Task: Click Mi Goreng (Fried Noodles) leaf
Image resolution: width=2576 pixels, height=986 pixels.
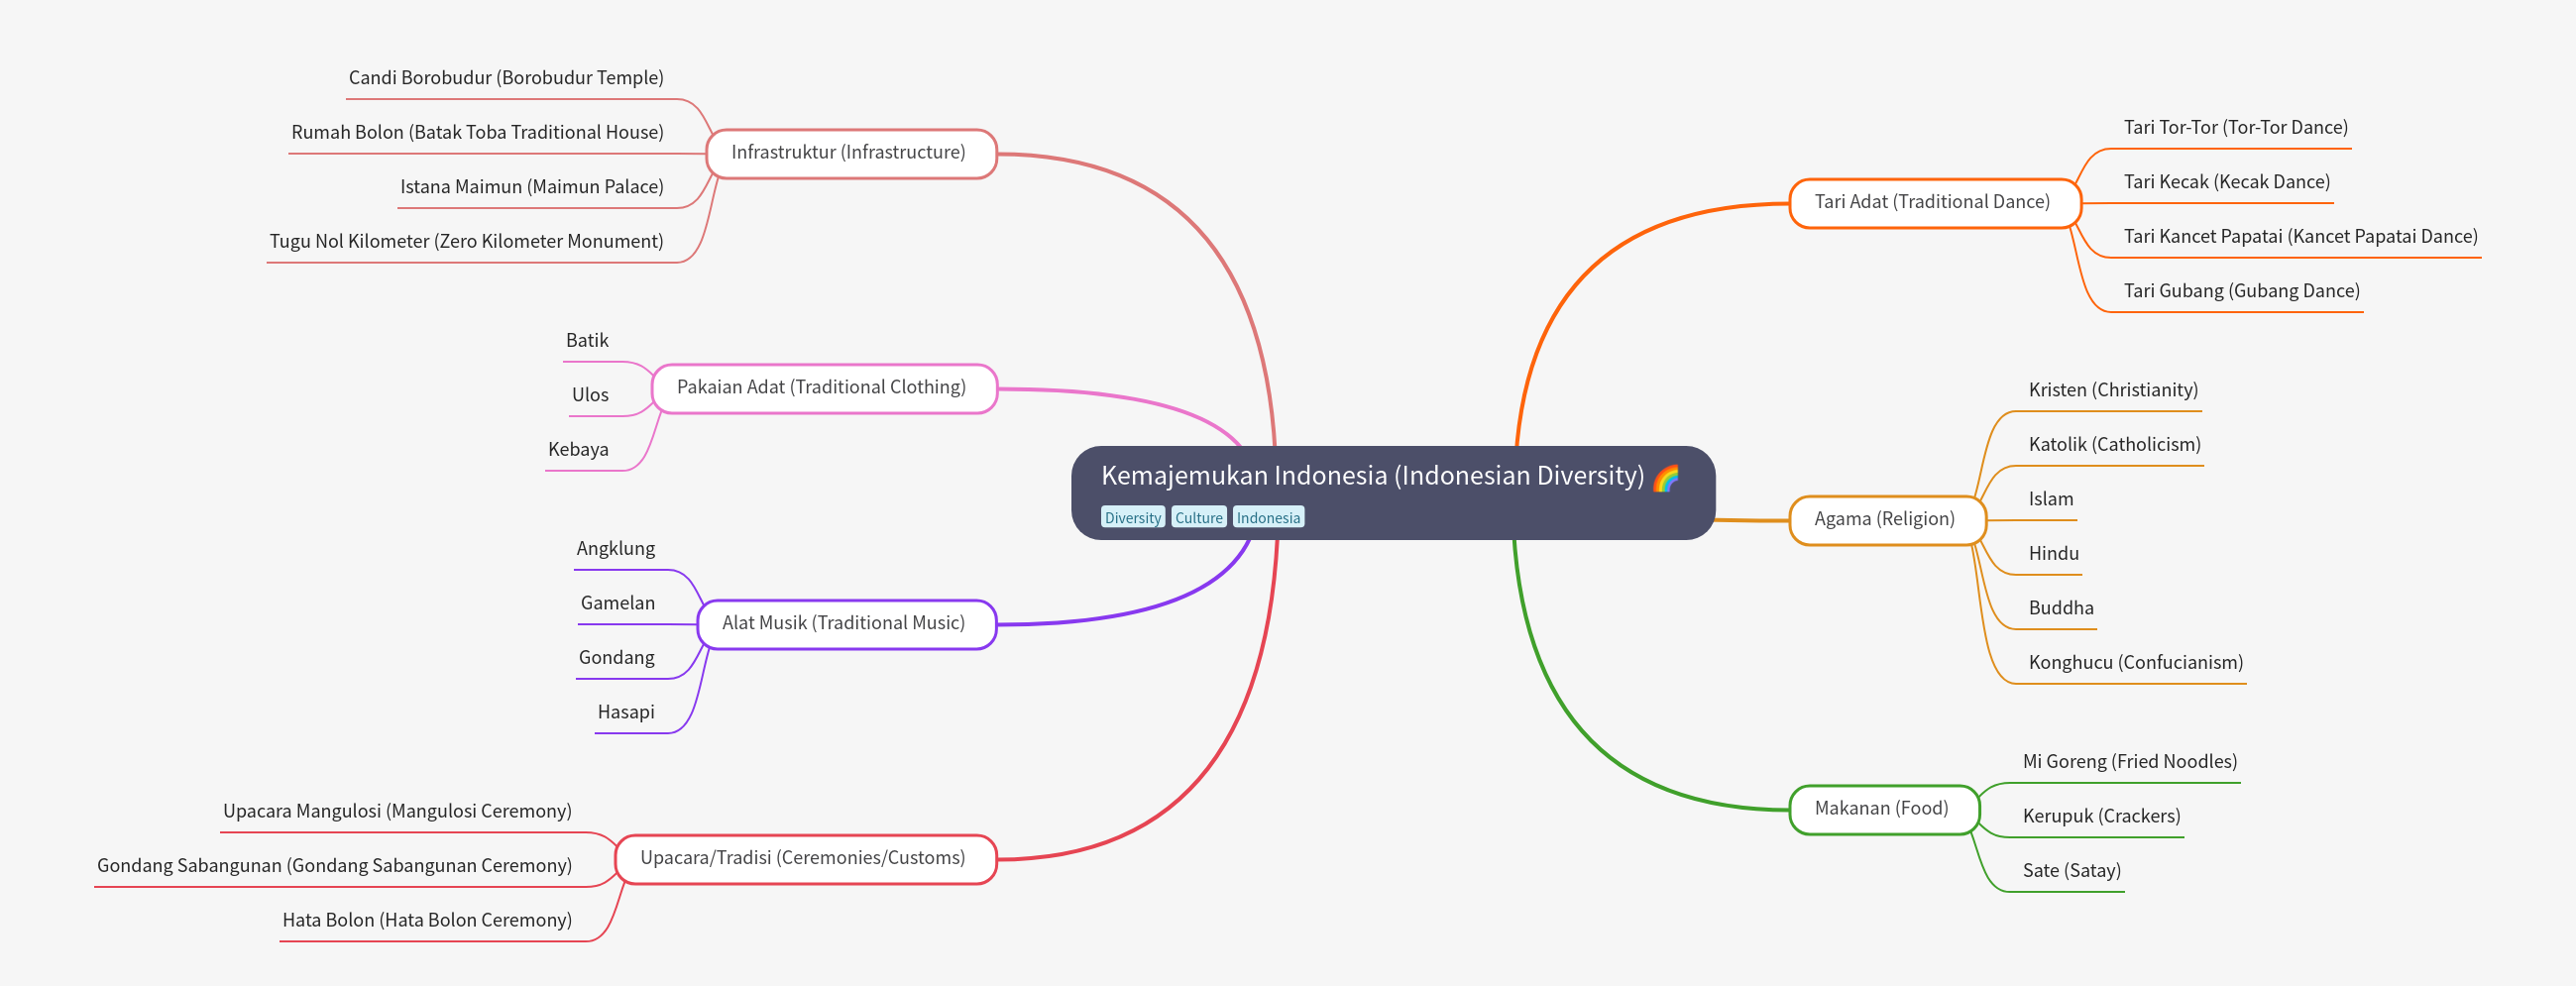Action: point(2130,762)
